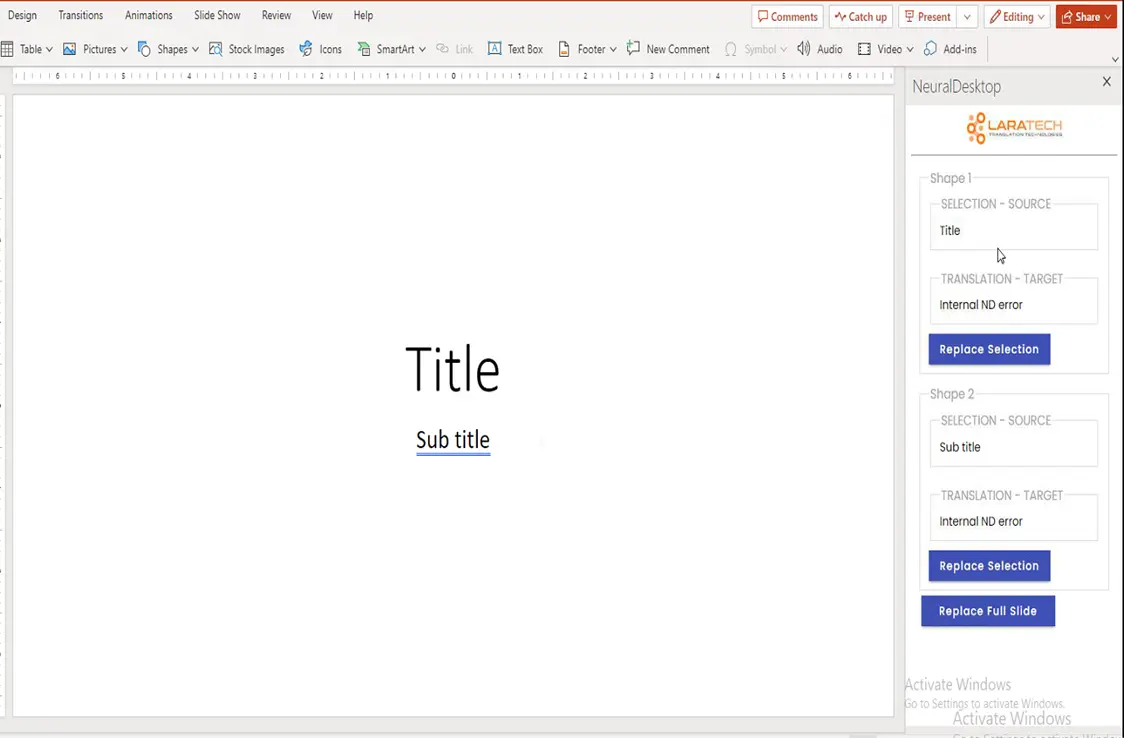
Task: Click the Symbol icon
Action: (x=730, y=49)
